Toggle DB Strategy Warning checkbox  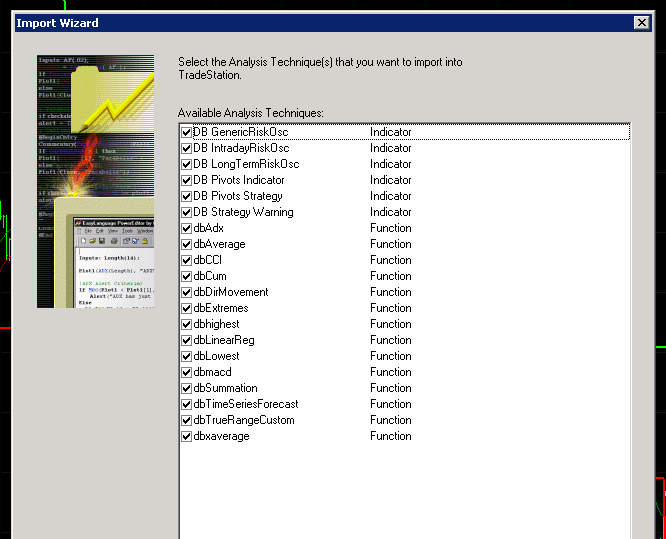pos(187,212)
